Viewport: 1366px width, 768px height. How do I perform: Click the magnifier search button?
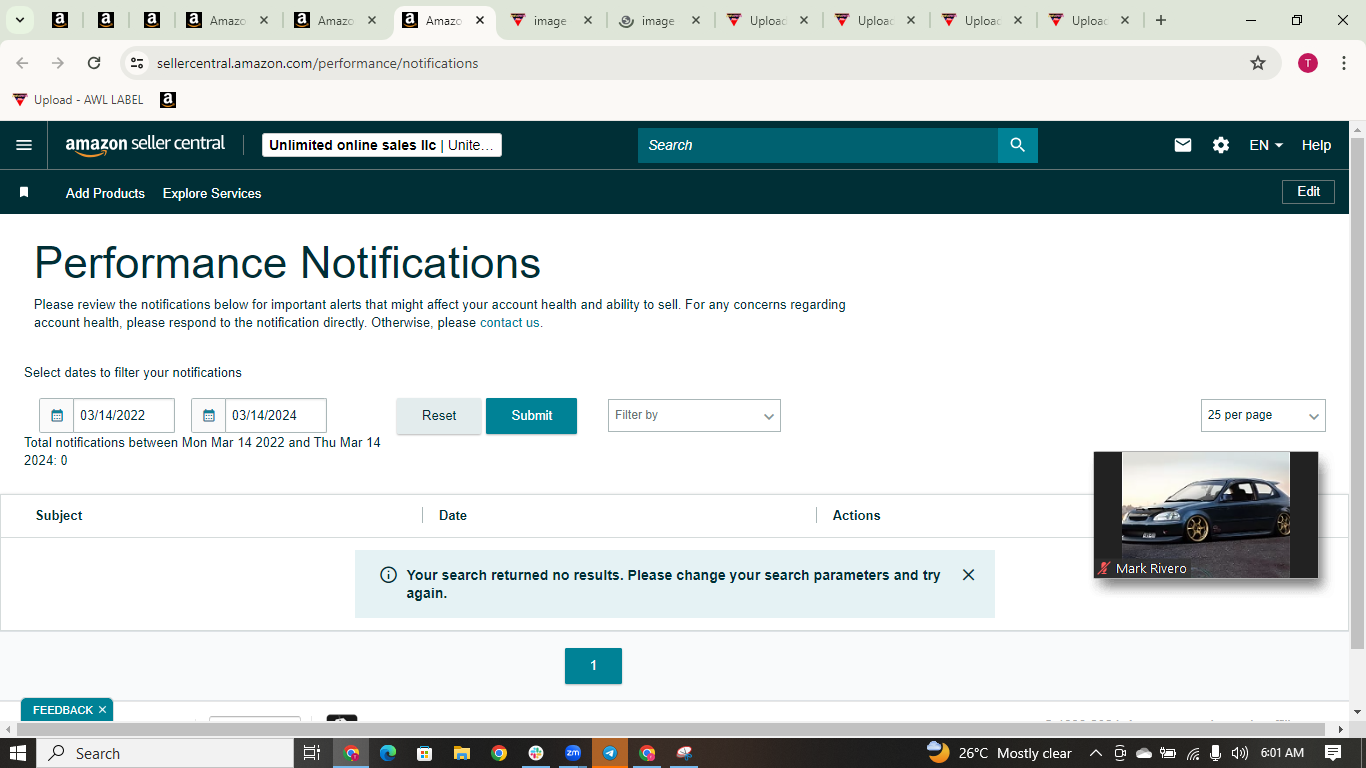1018,145
